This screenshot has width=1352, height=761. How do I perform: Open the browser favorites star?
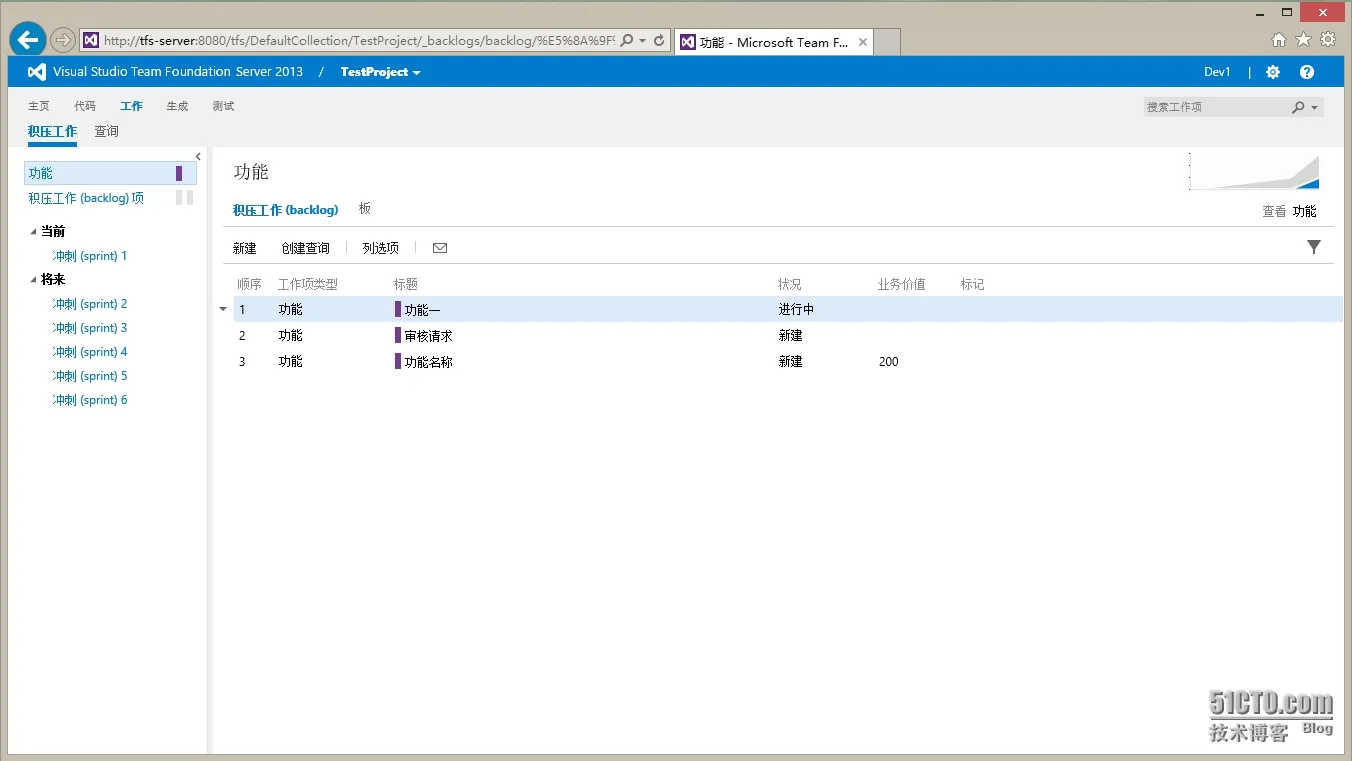pyautogui.click(x=1303, y=40)
